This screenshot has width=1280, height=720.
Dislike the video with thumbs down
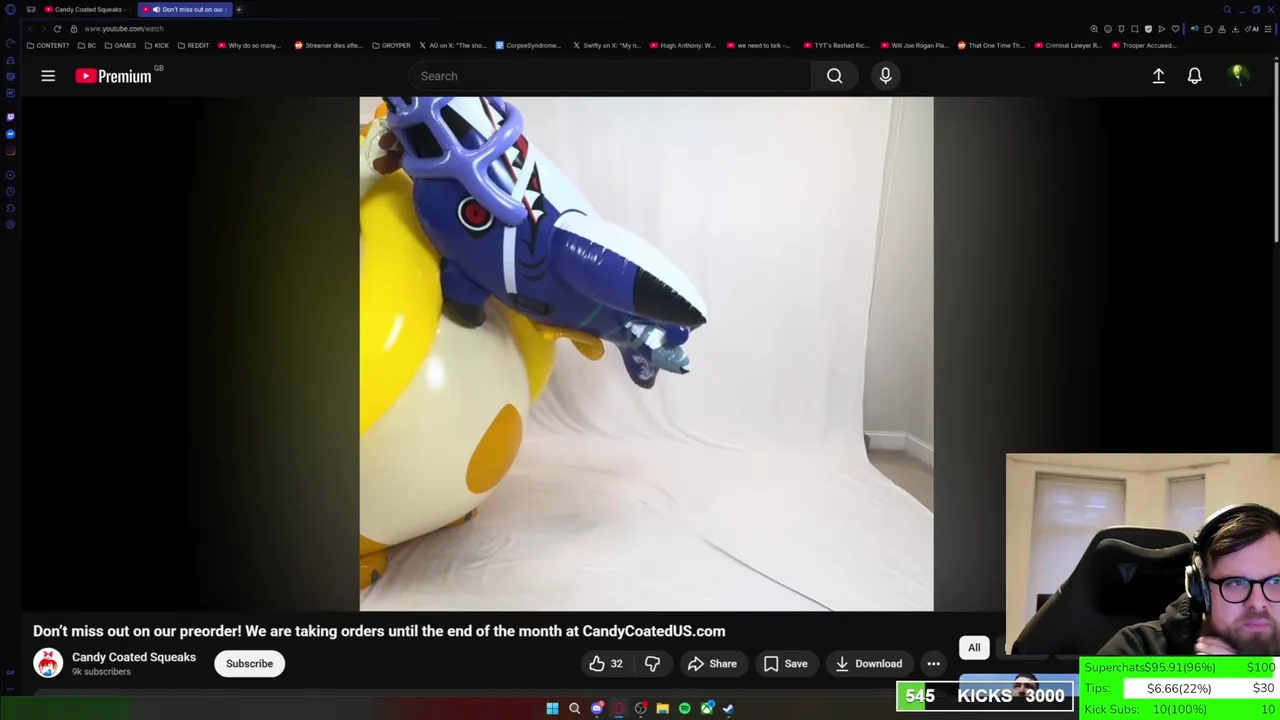pyautogui.click(x=652, y=663)
